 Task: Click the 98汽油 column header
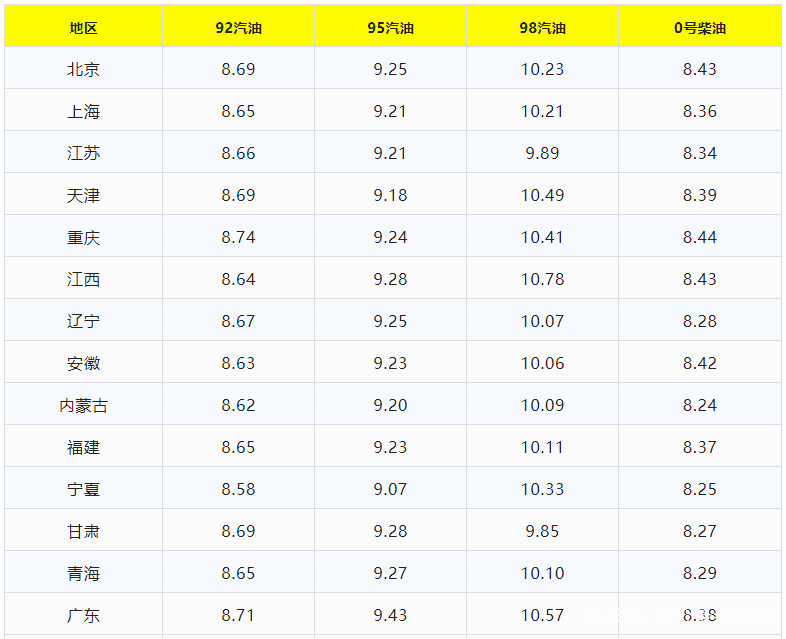pyautogui.click(x=542, y=28)
